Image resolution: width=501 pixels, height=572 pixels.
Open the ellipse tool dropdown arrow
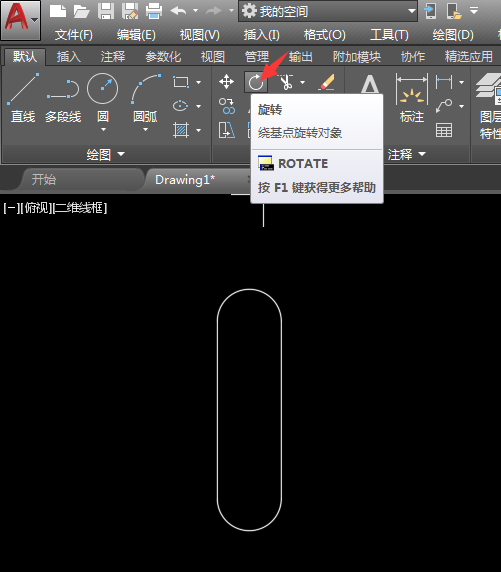tap(199, 107)
